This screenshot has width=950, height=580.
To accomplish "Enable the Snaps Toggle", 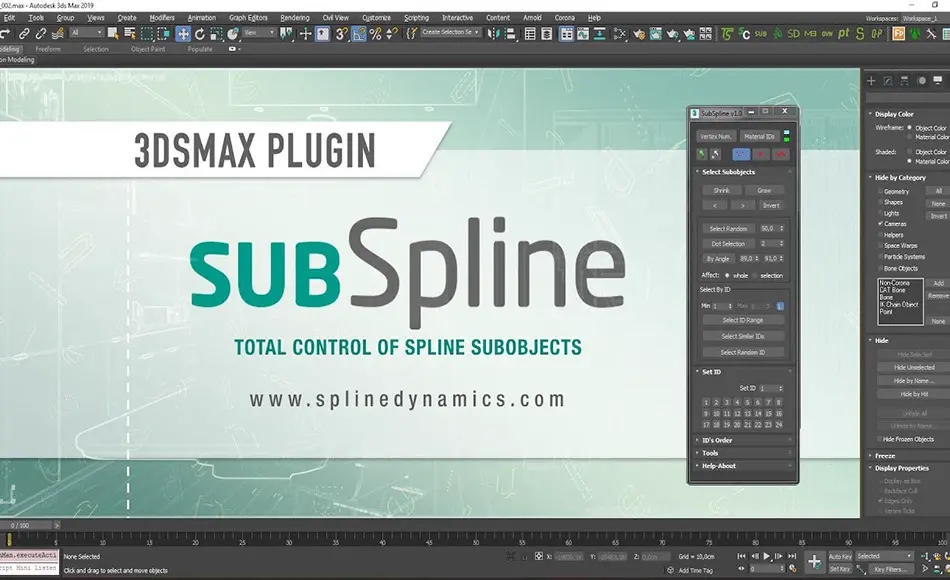I will [x=342, y=33].
